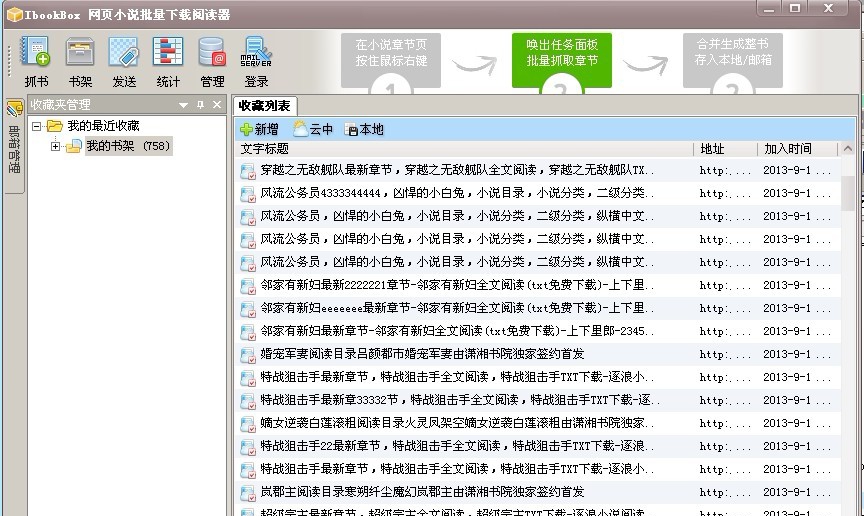Collapse the 我的最近收藏 tree node
This screenshot has width=864, height=516.
click(36, 126)
